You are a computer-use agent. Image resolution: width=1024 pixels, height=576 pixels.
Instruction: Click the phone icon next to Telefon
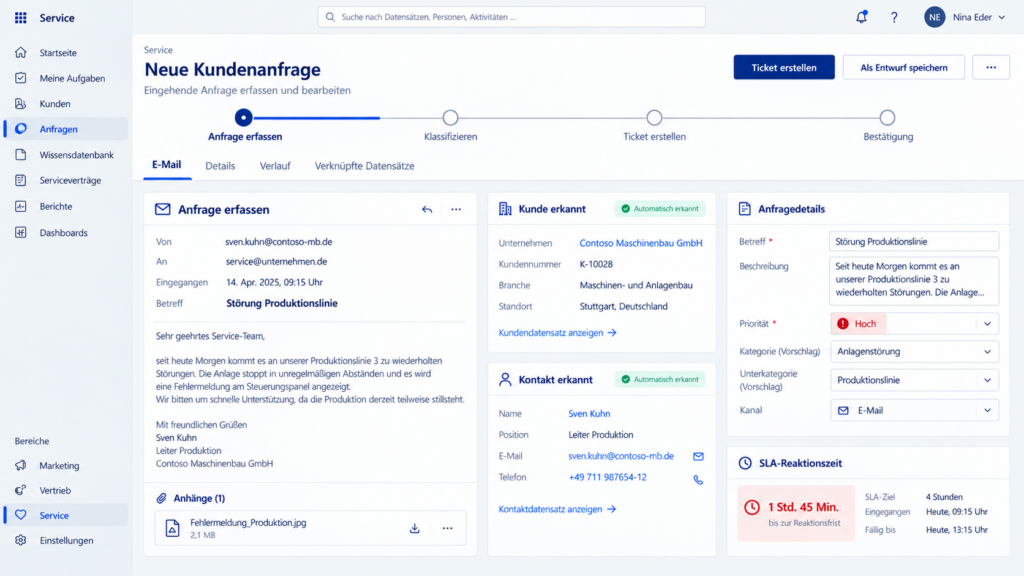698,480
